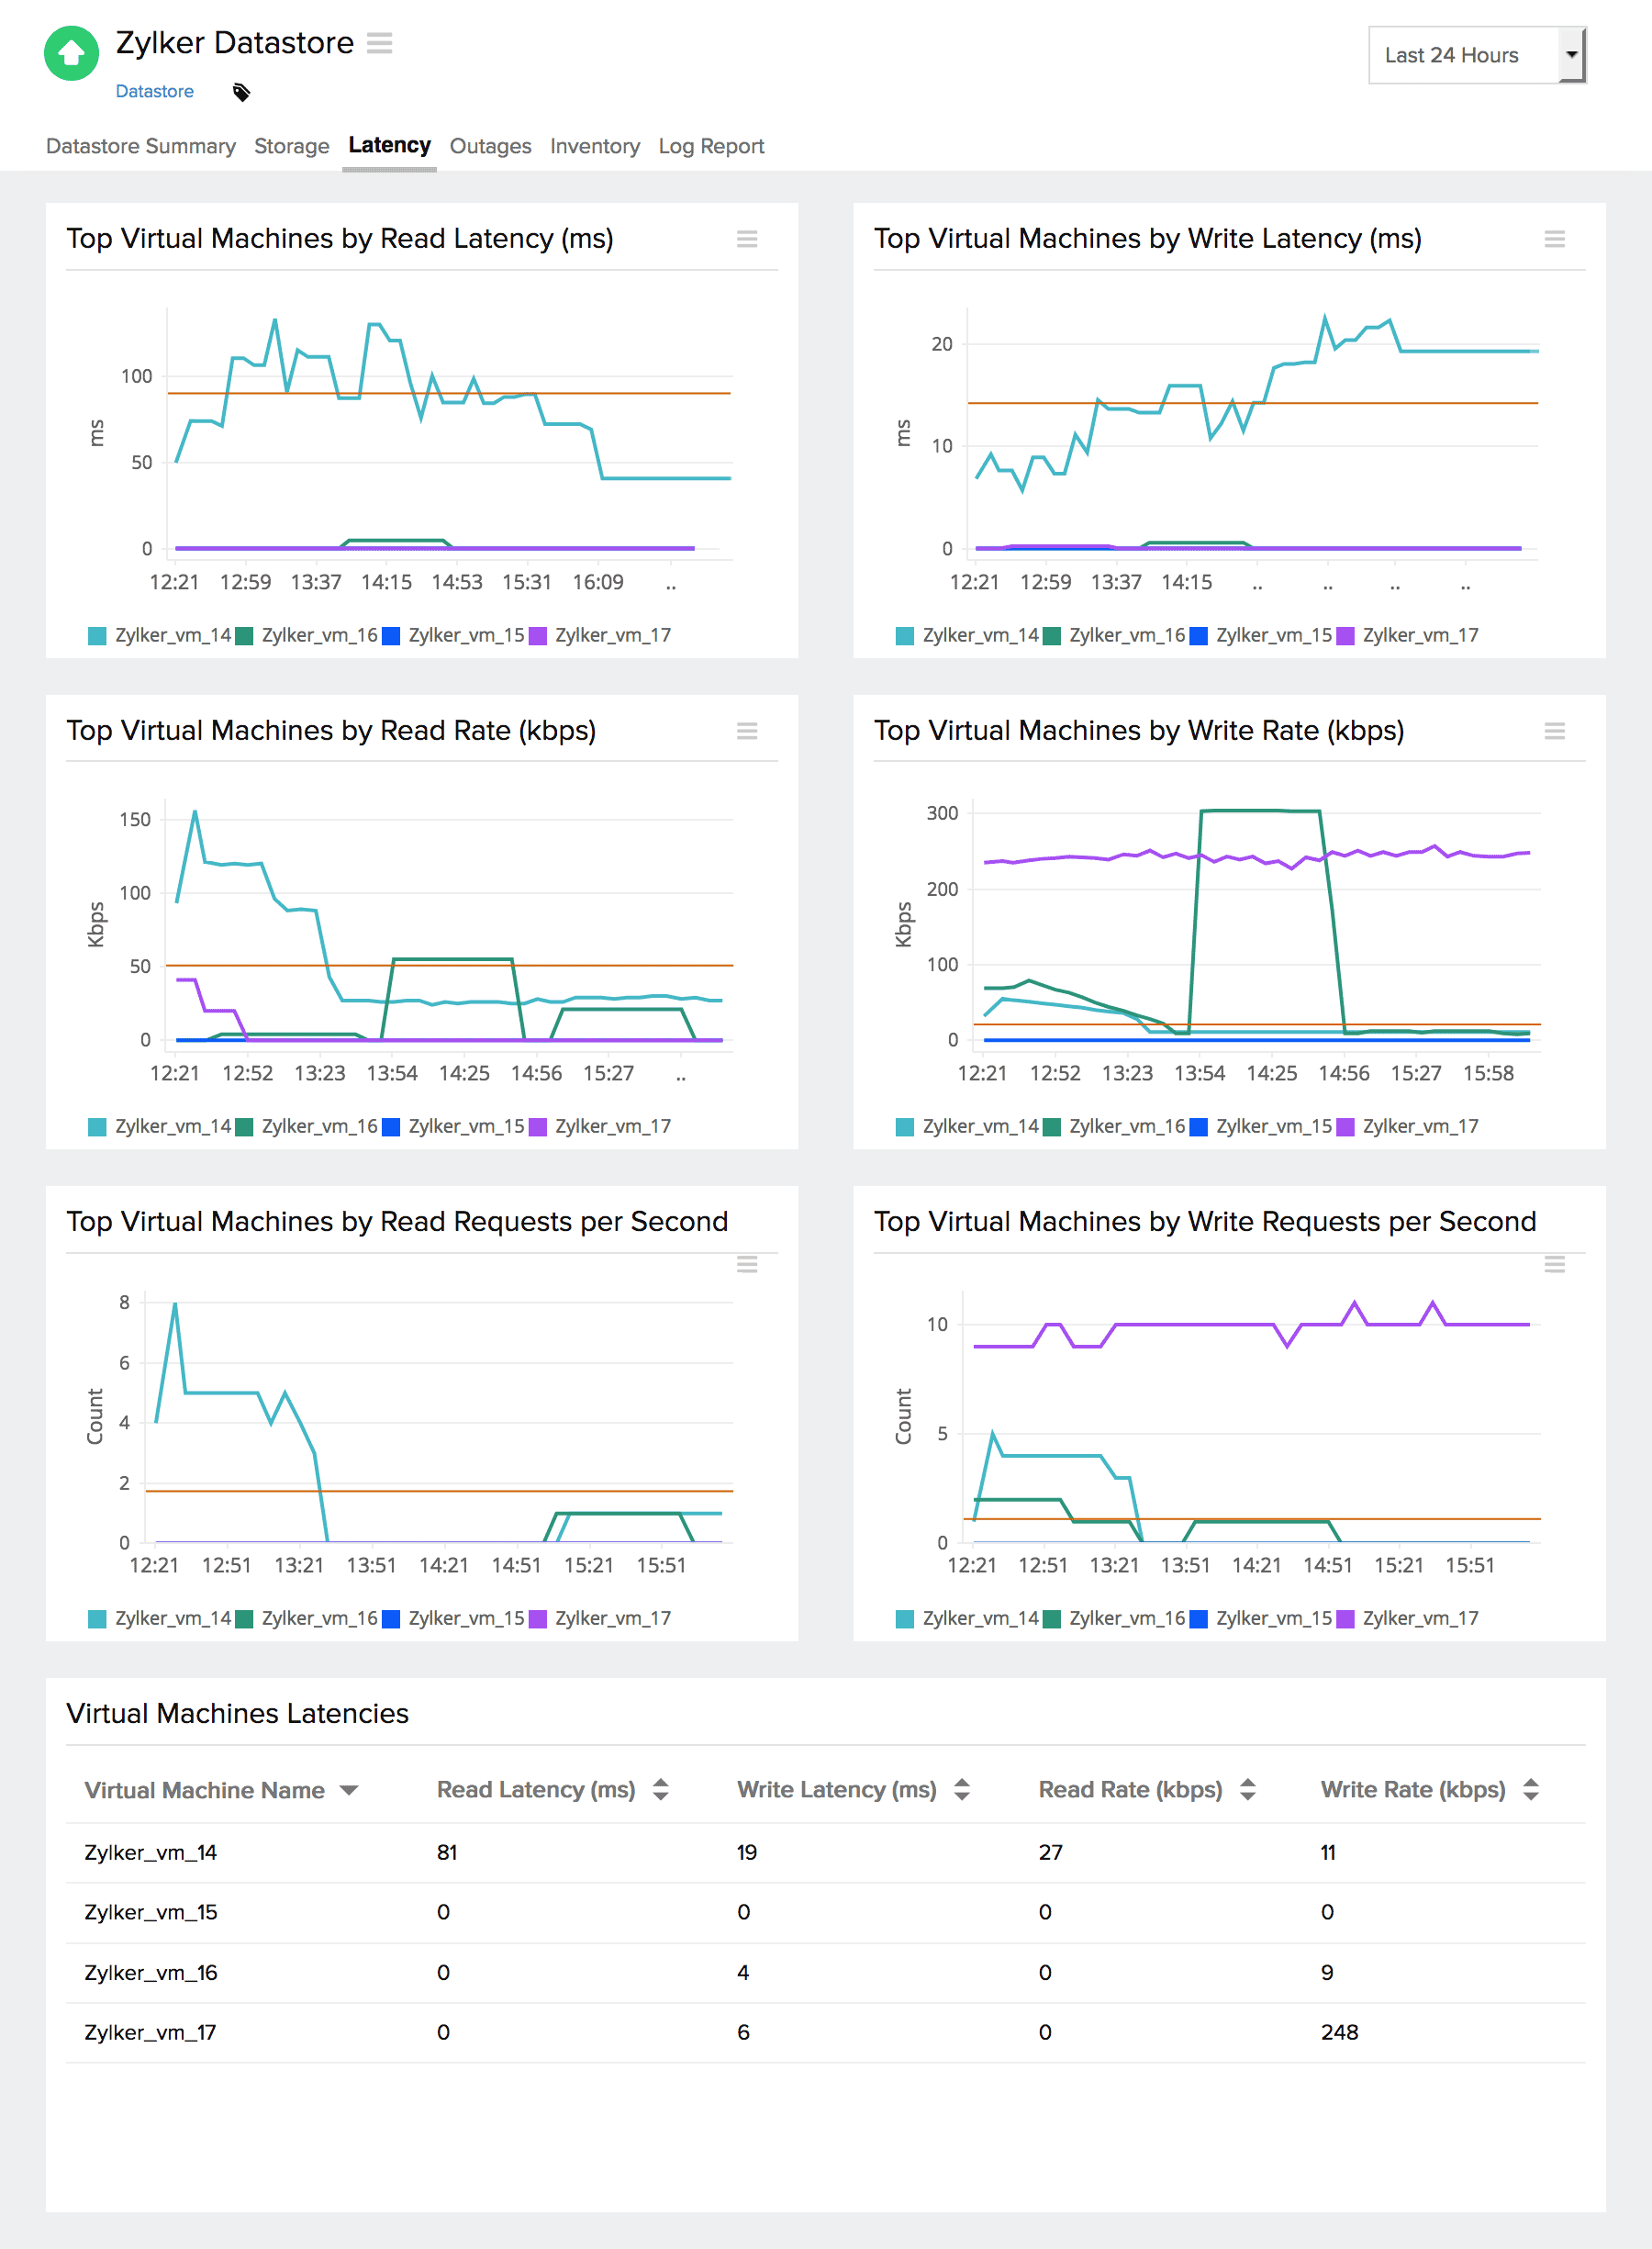The height and width of the screenshot is (2249, 1652).
Task: Open the Outages tab
Action: [x=490, y=146]
